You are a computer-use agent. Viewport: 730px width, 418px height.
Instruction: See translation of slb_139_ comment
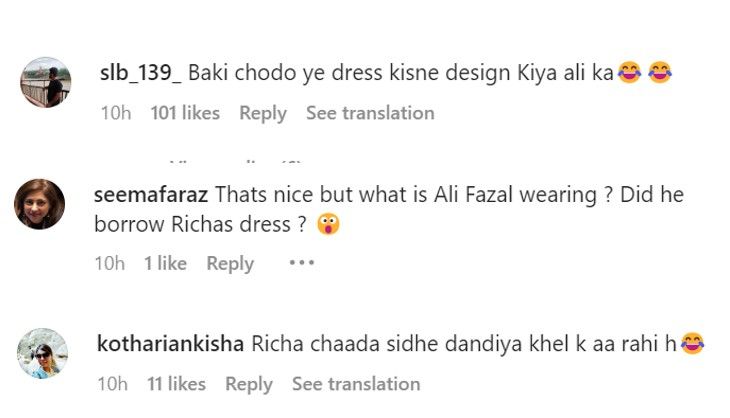point(370,113)
